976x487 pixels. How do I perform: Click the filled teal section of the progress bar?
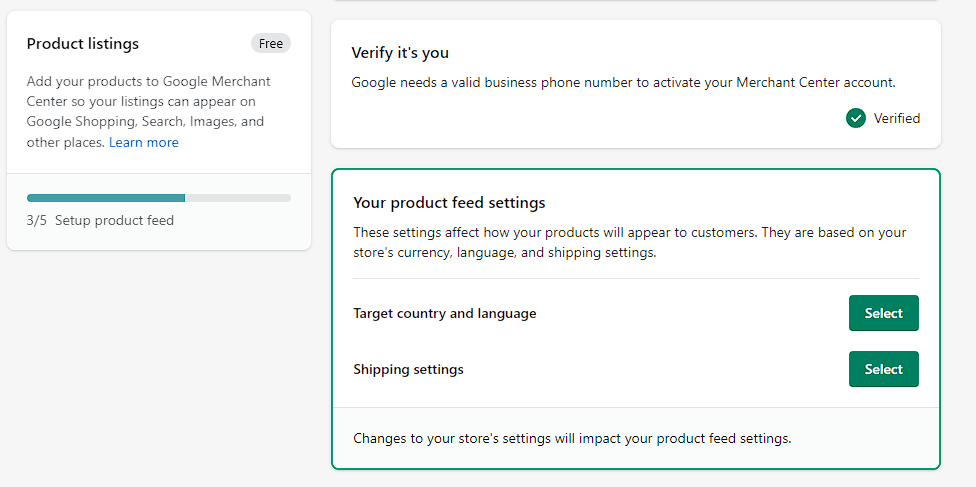point(106,198)
